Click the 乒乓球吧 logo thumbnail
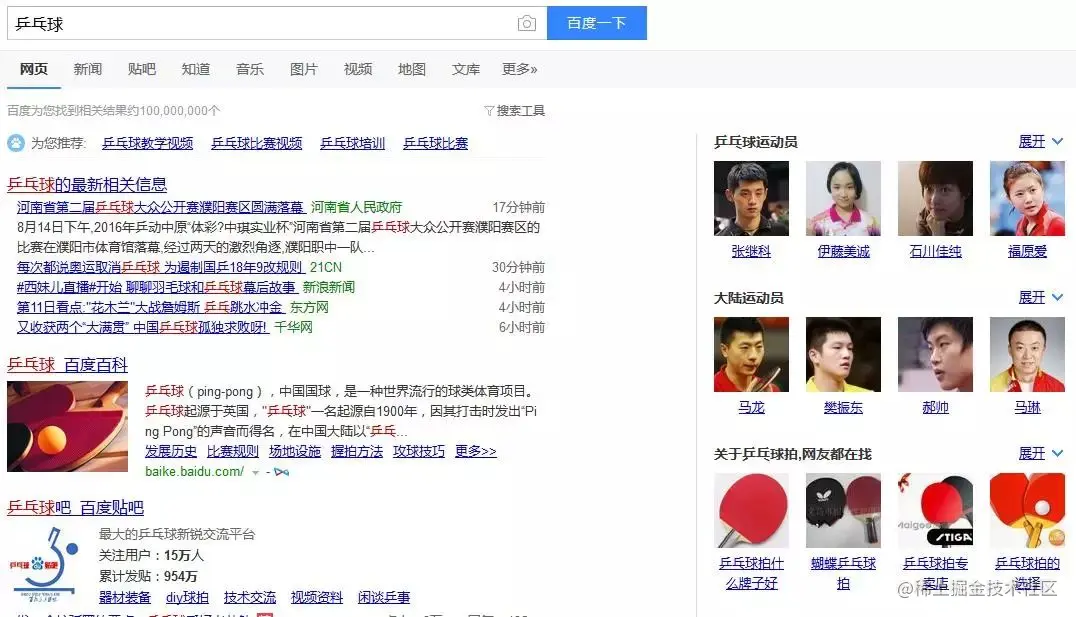Viewport: 1076px width, 617px height. coord(43,565)
